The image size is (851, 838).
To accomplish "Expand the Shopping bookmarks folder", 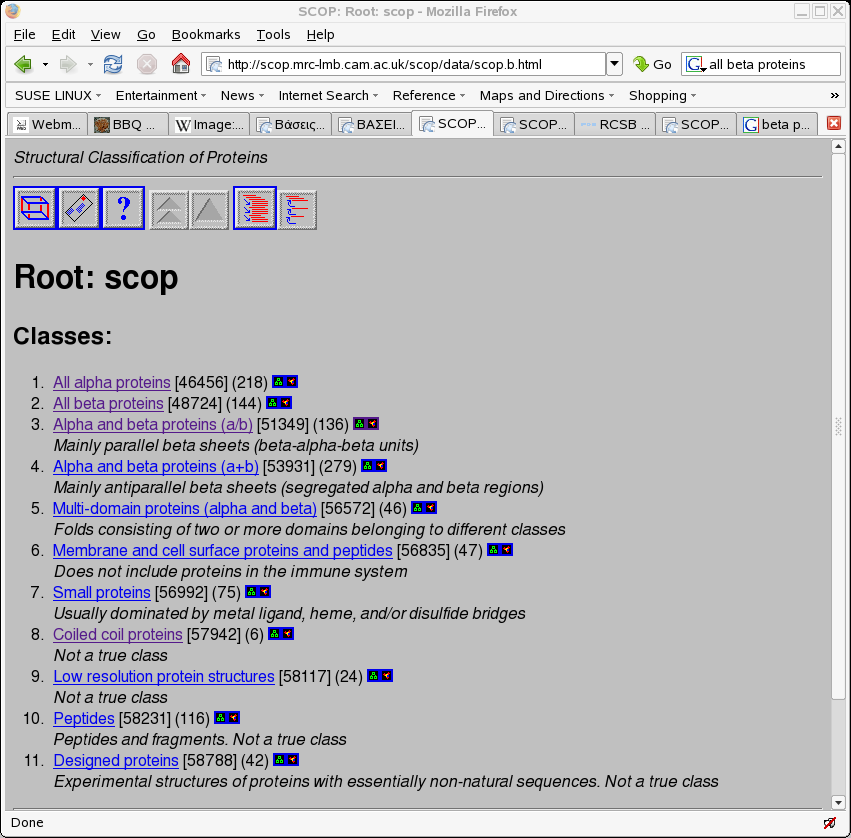I will pyautogui.click(x=662, y=96).
